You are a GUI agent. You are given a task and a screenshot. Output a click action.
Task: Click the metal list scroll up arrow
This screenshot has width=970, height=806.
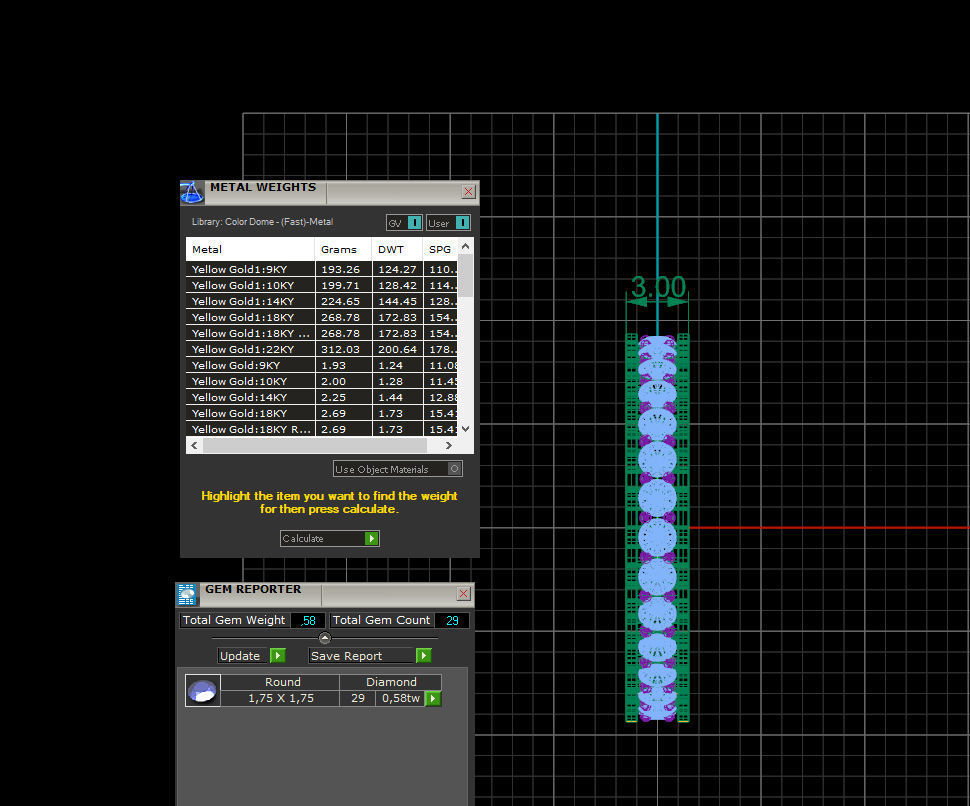pos(466,246)
